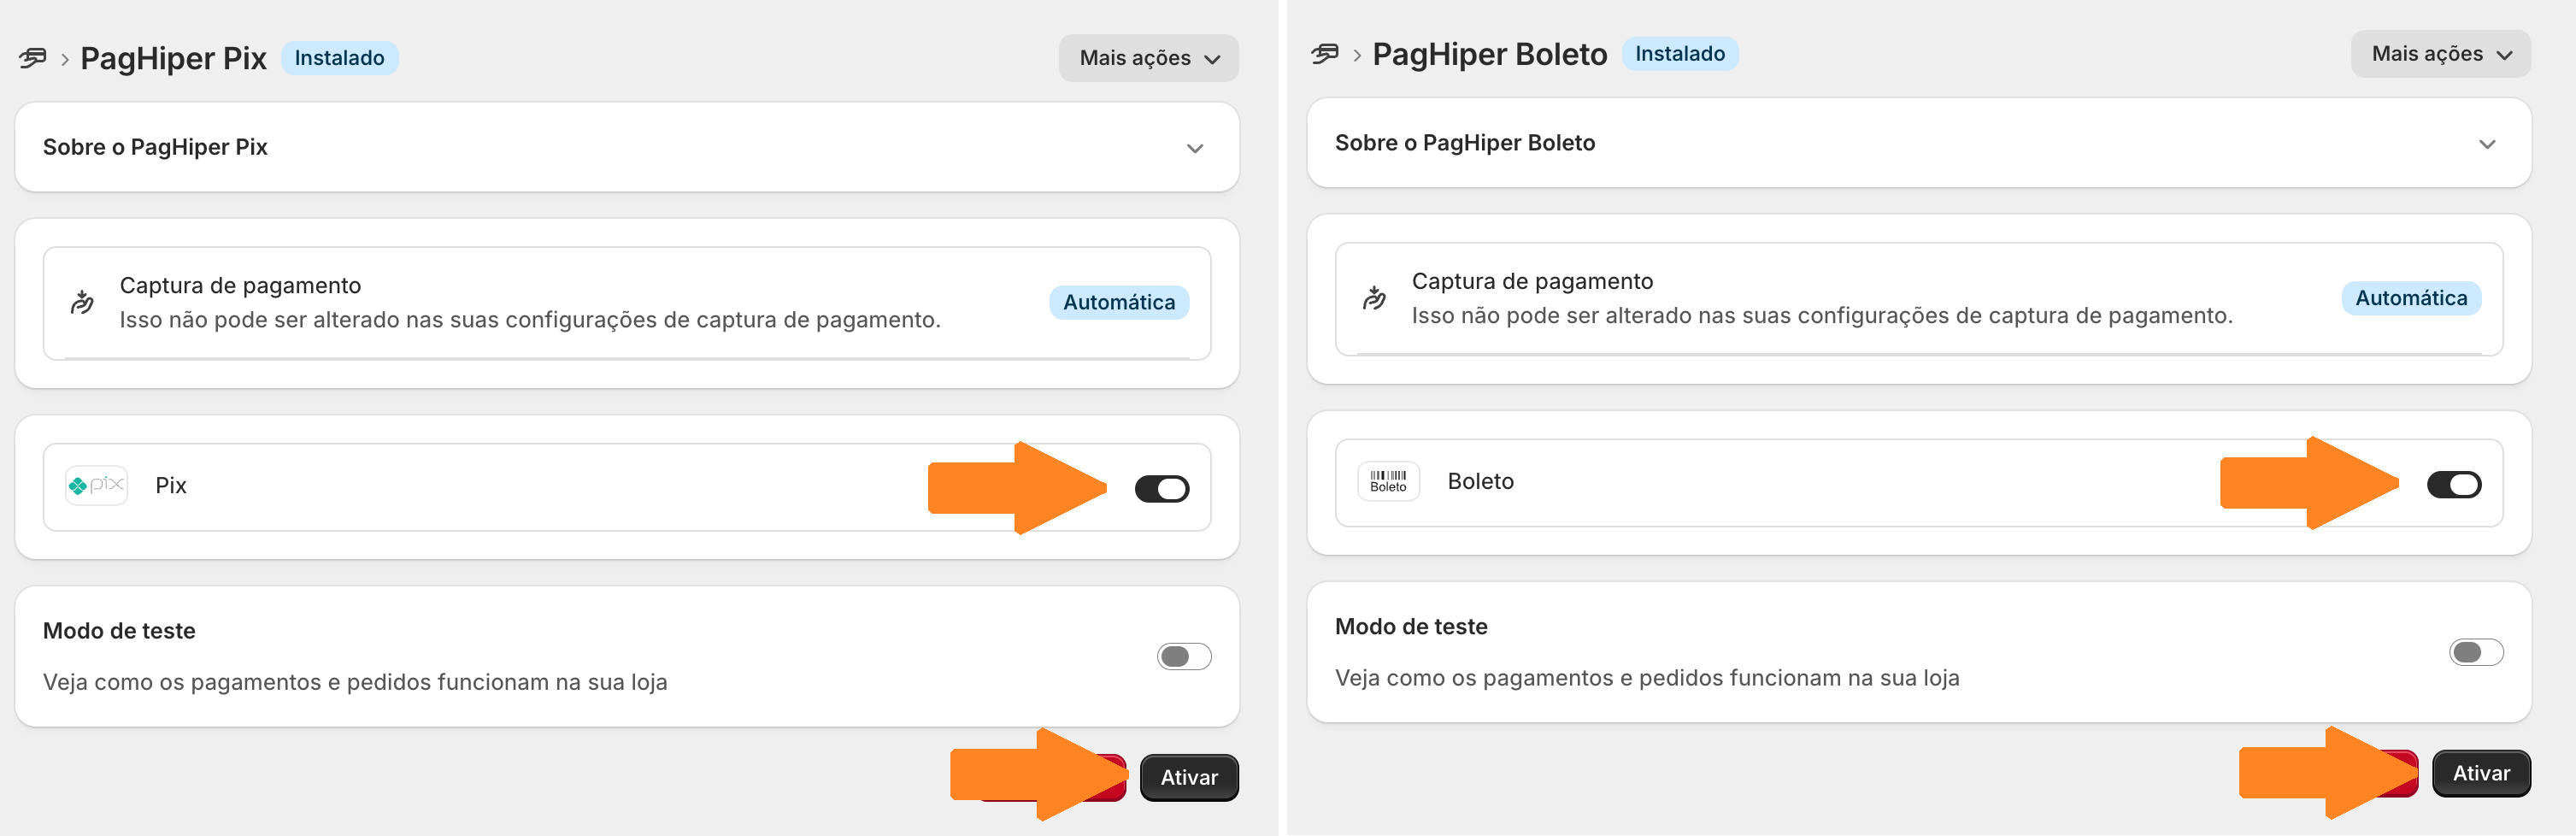Click Captura de pagamento label in Pix panel

tap(240, 285)
